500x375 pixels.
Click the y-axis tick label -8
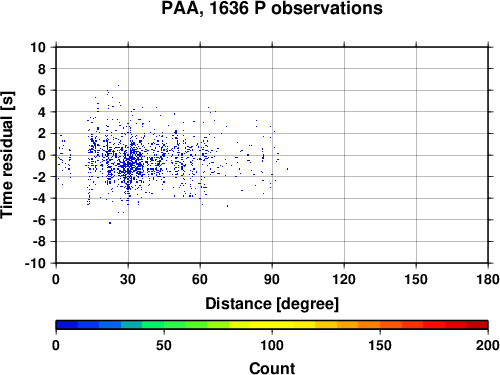click(39, 242)
